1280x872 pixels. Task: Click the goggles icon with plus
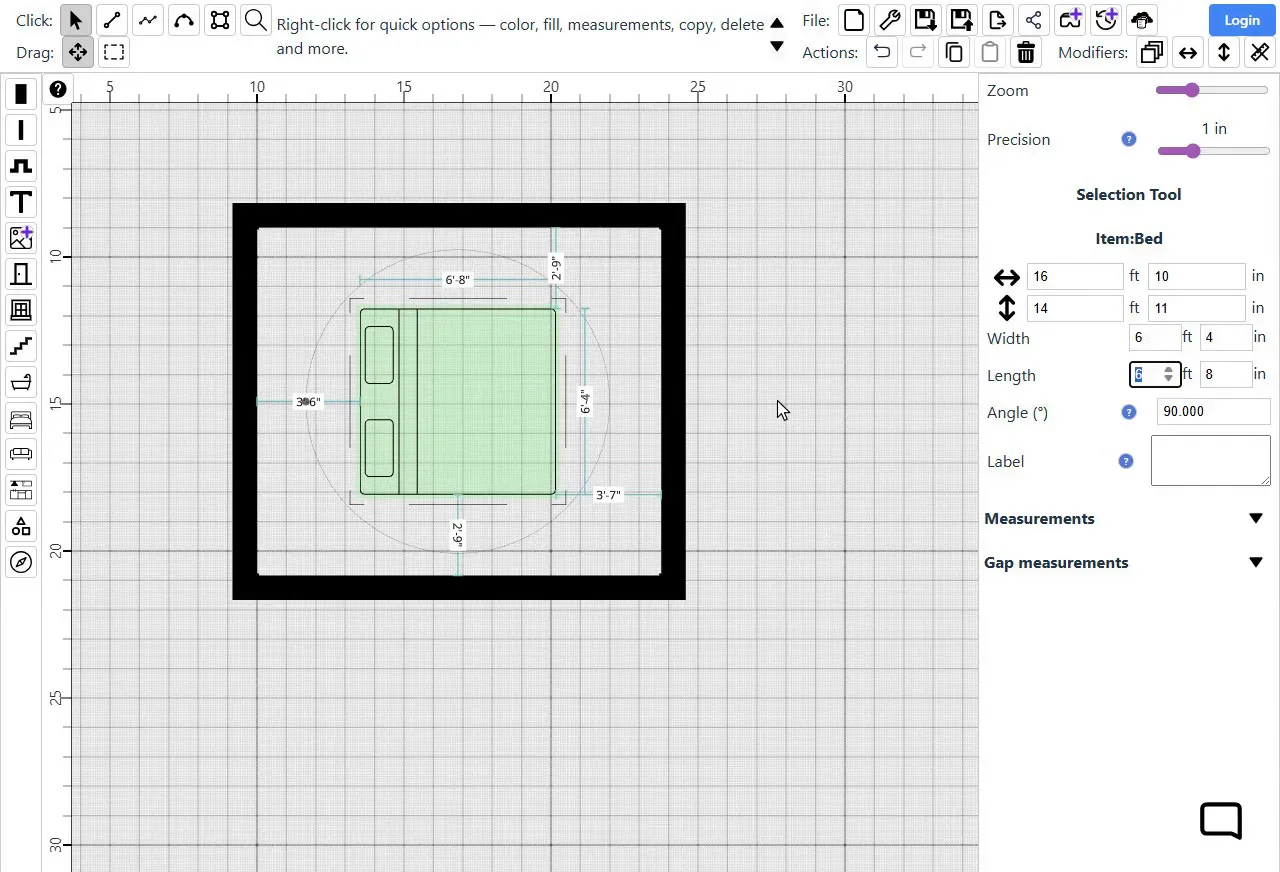coord(1069,20)
